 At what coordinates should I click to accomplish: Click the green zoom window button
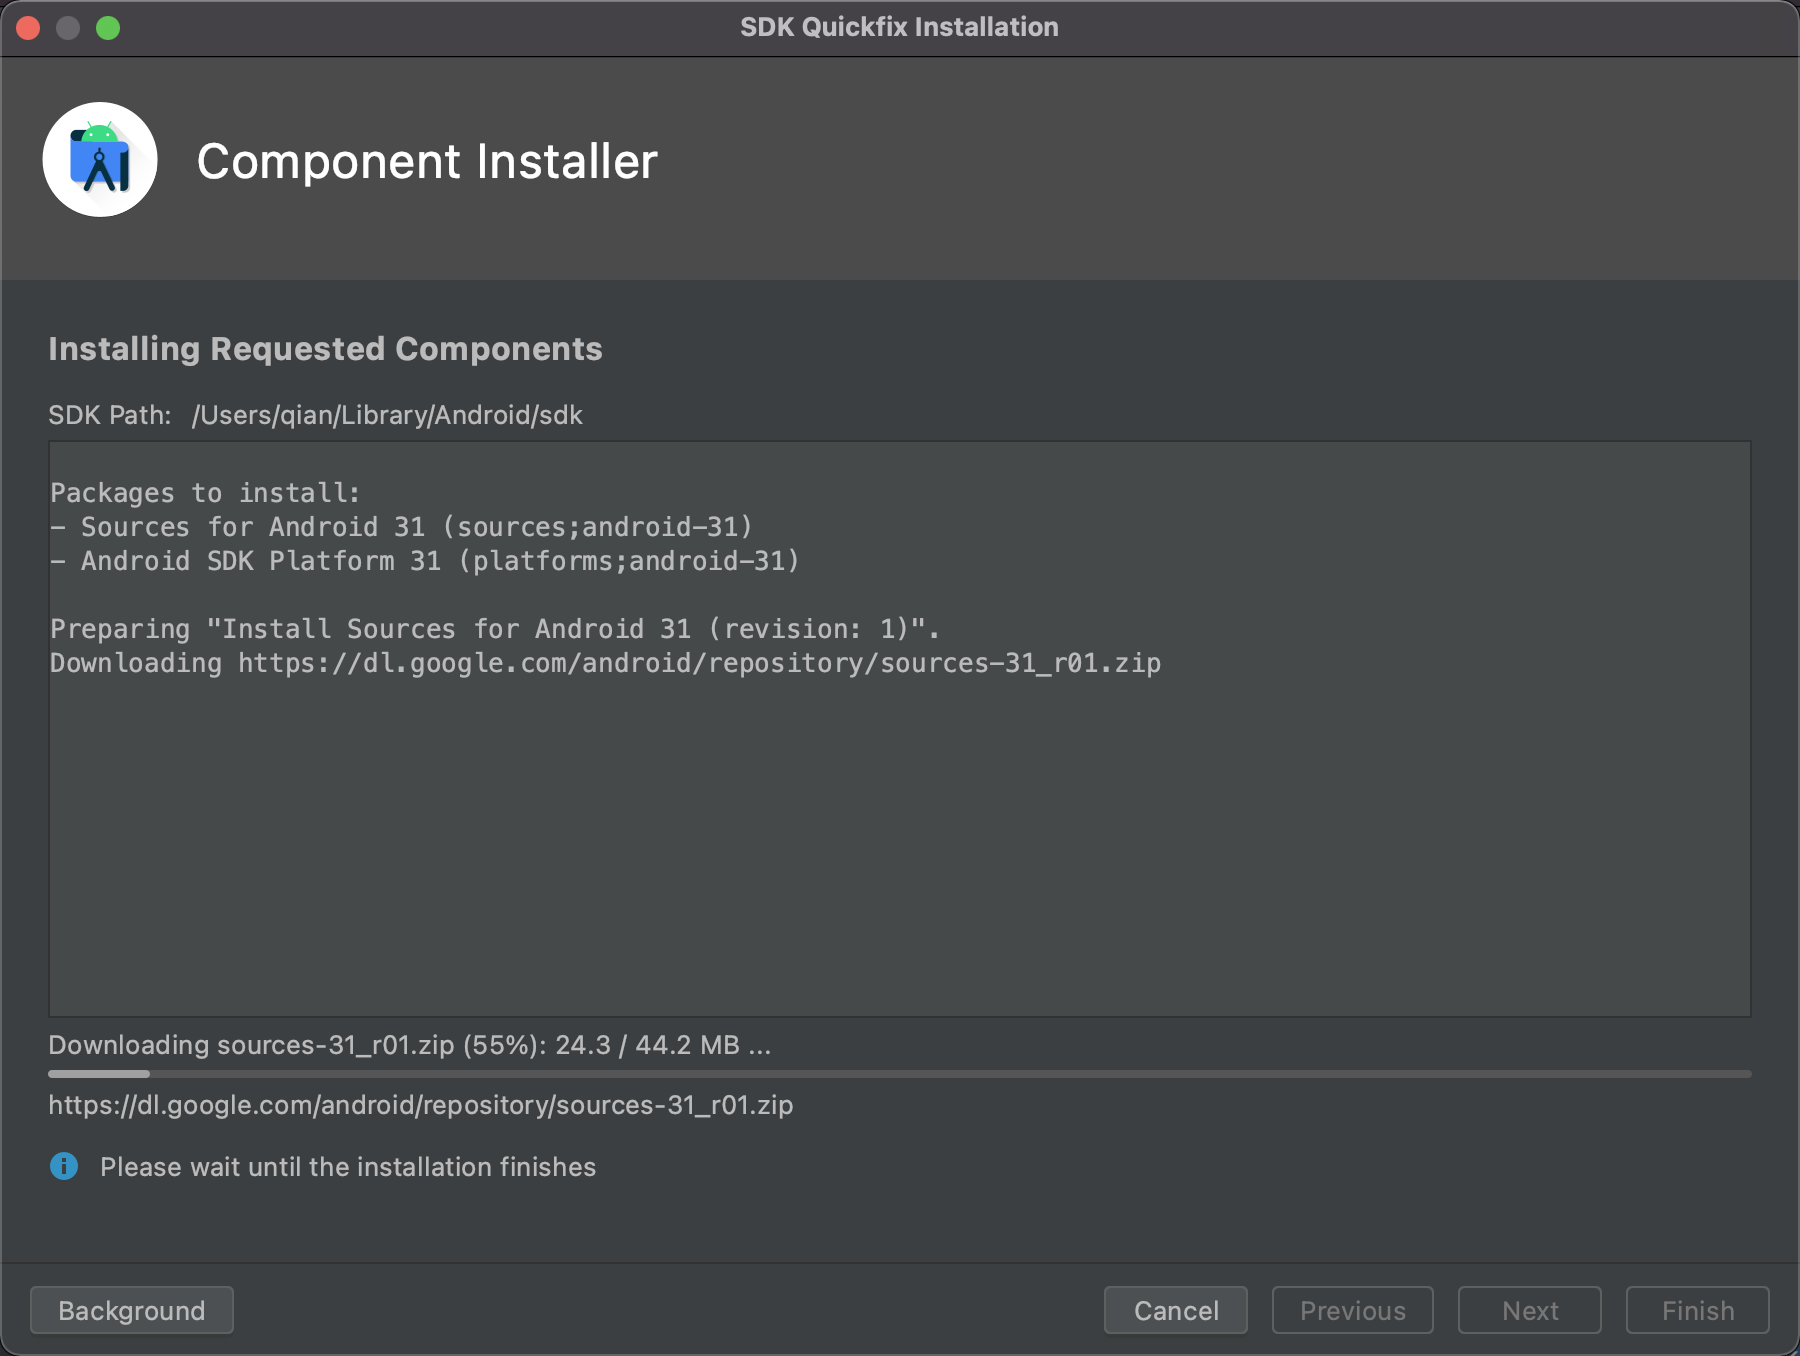[108, 28]
